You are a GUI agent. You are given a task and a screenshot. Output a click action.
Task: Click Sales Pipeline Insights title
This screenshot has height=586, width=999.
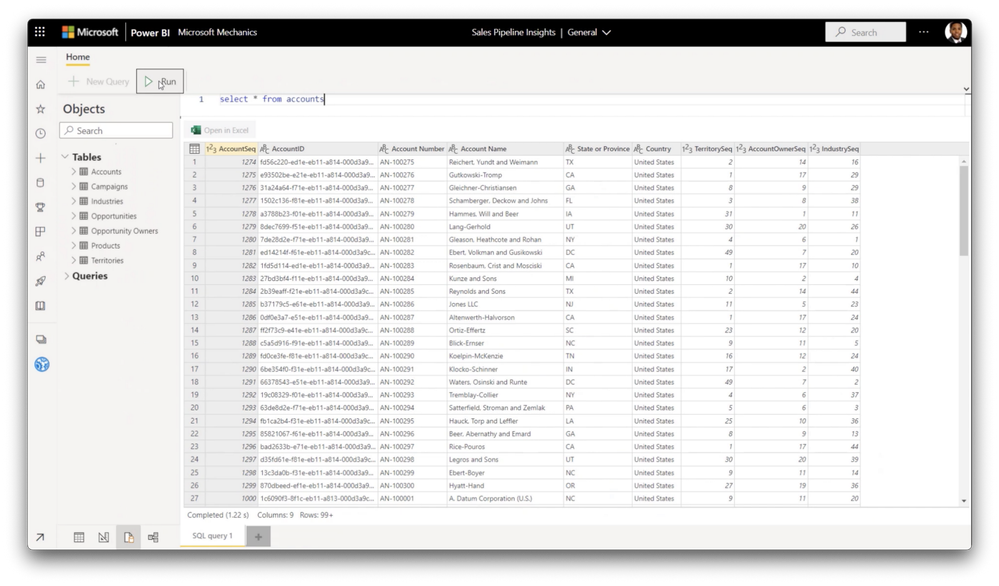click(x=514, y=32)
